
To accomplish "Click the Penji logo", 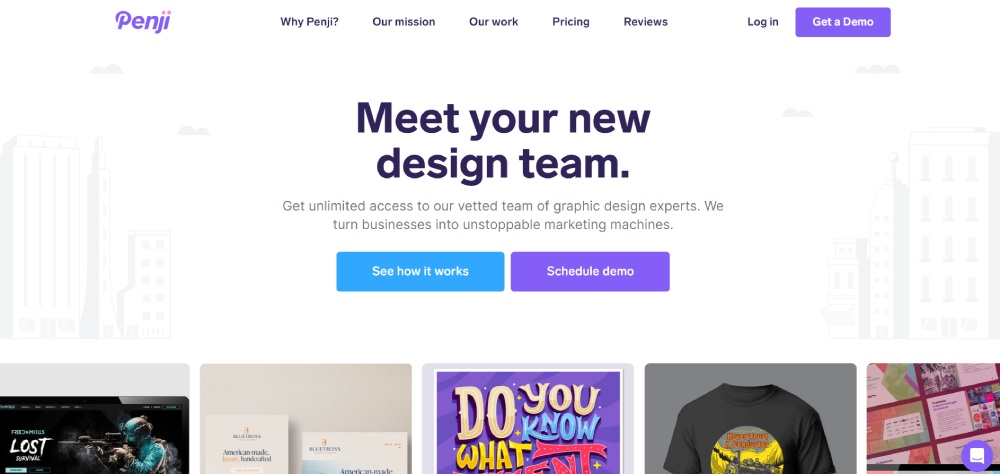I will 143,21.
